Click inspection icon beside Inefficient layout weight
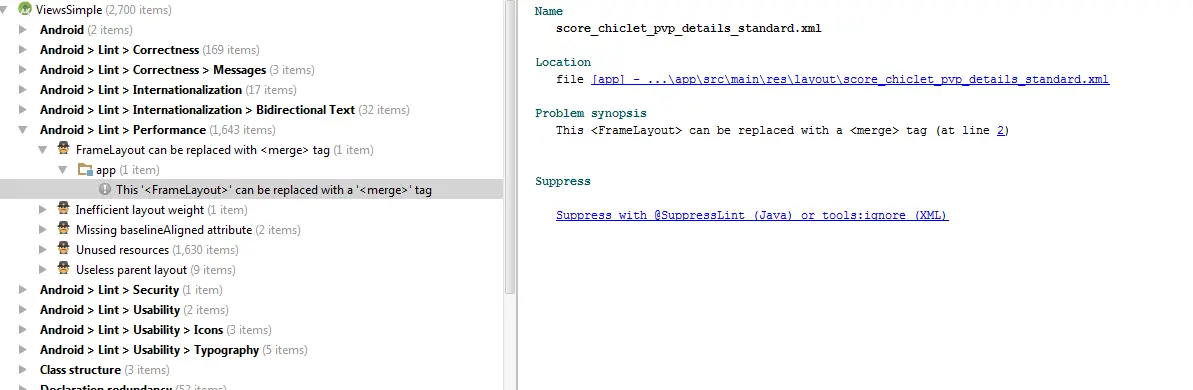The image size is (1193, 390). (64, 209)
